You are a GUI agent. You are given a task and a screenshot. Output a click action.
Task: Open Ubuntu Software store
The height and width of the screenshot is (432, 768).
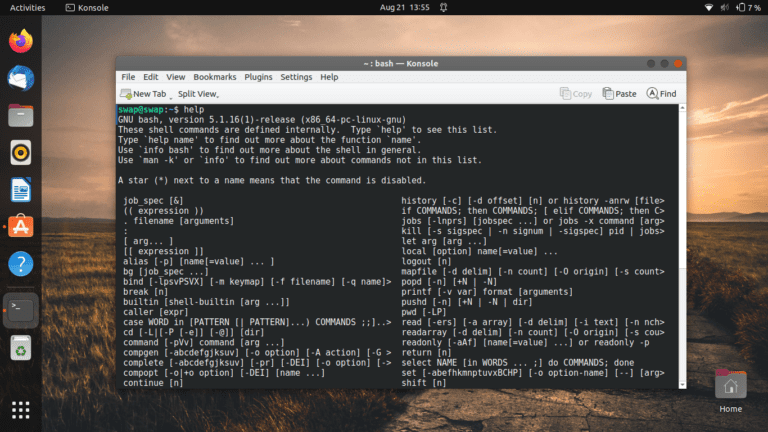click(20, 226)
